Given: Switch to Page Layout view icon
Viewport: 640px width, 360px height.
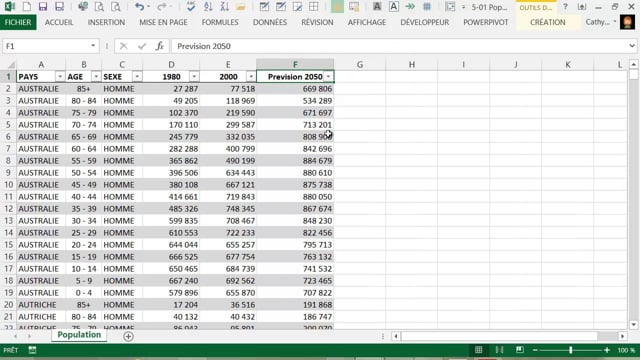Looking at the screenshot, I should coord(499,350).
